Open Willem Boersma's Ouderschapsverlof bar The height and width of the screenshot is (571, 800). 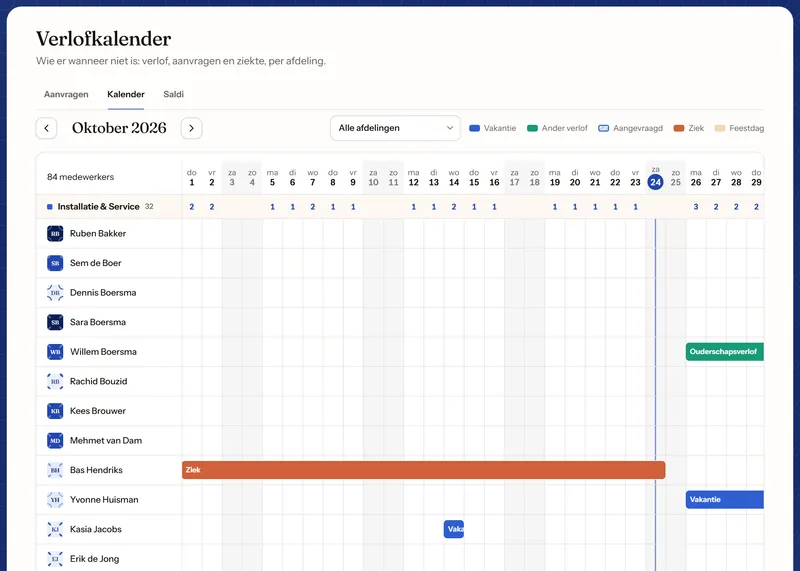(x=724, y=352)
